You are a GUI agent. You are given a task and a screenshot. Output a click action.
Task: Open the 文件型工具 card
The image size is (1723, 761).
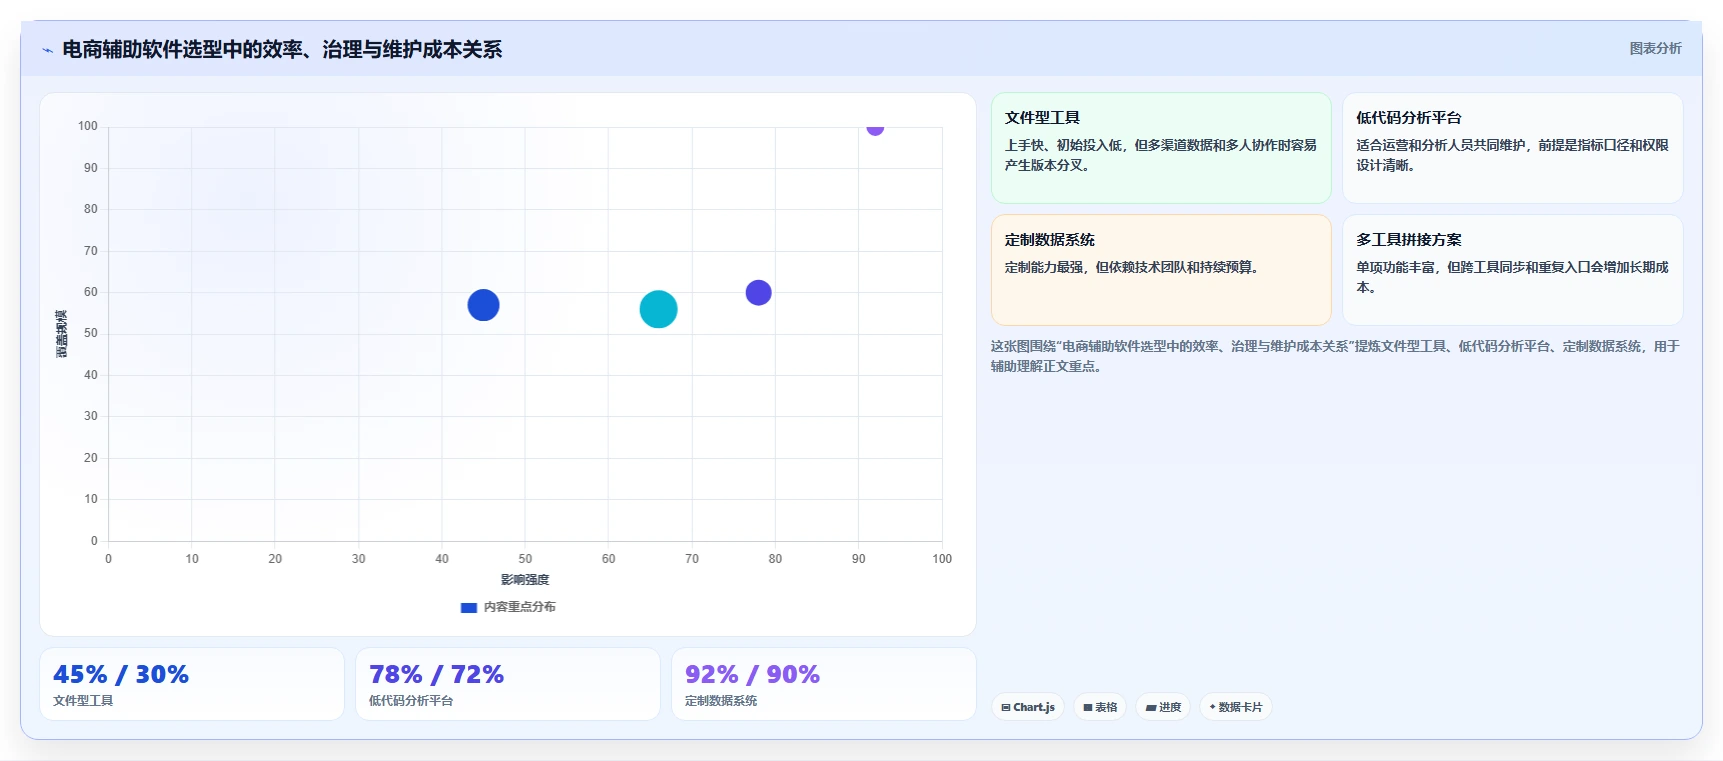click(1161, 148)
